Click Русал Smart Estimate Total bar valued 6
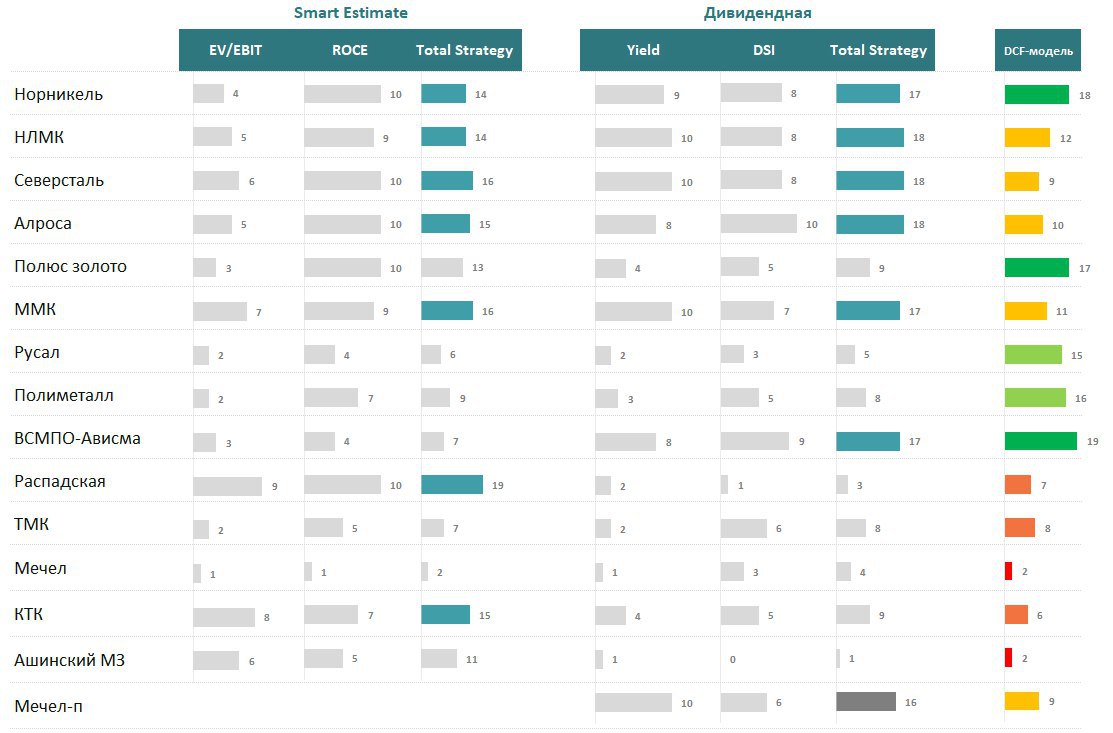The width and height of the screenshot is (1113, 733). coord(431,354)
